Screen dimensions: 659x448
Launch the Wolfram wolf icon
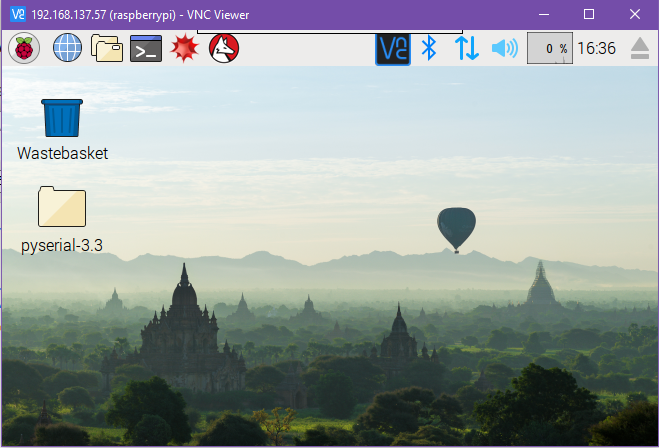(224, 48)
